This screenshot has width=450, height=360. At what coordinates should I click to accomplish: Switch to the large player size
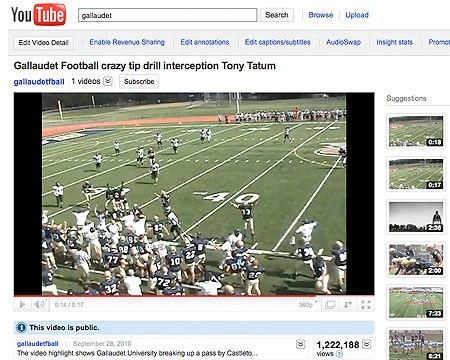[x=330, y=305]
